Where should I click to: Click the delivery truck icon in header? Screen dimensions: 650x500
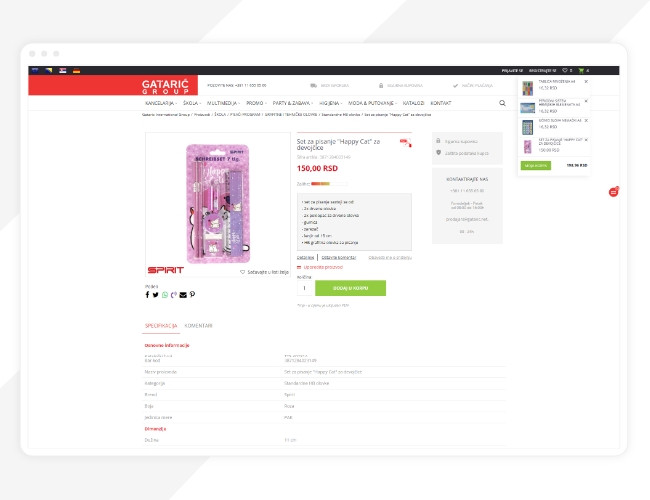tap(313, 85)
